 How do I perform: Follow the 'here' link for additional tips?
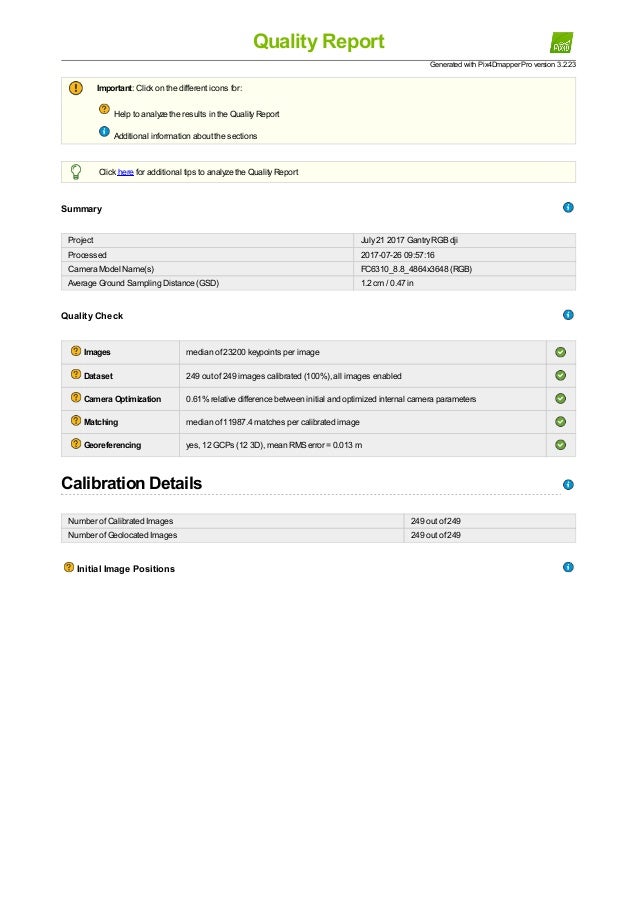126,172
